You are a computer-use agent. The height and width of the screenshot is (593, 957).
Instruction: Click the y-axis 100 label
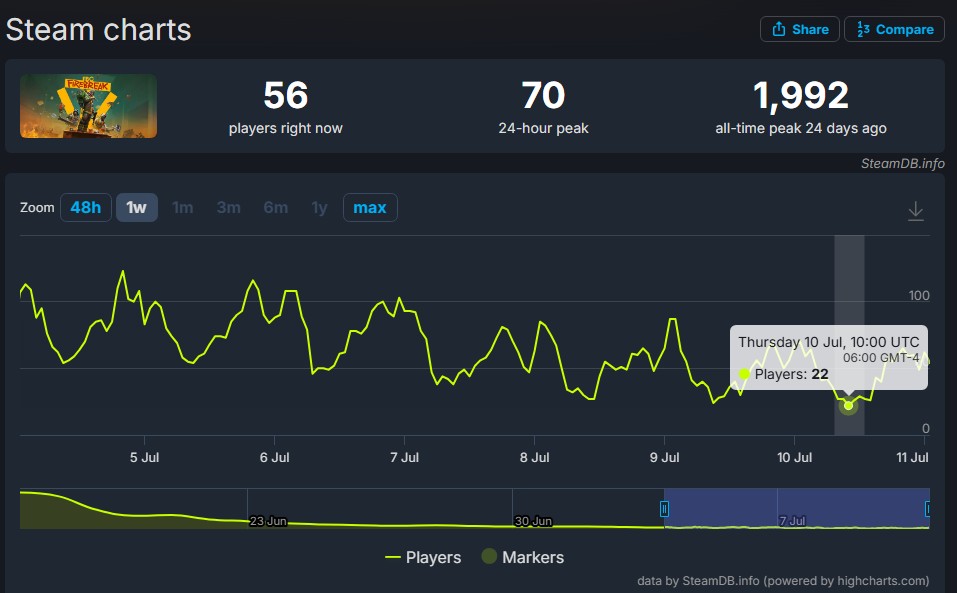[x=919, y=295]
